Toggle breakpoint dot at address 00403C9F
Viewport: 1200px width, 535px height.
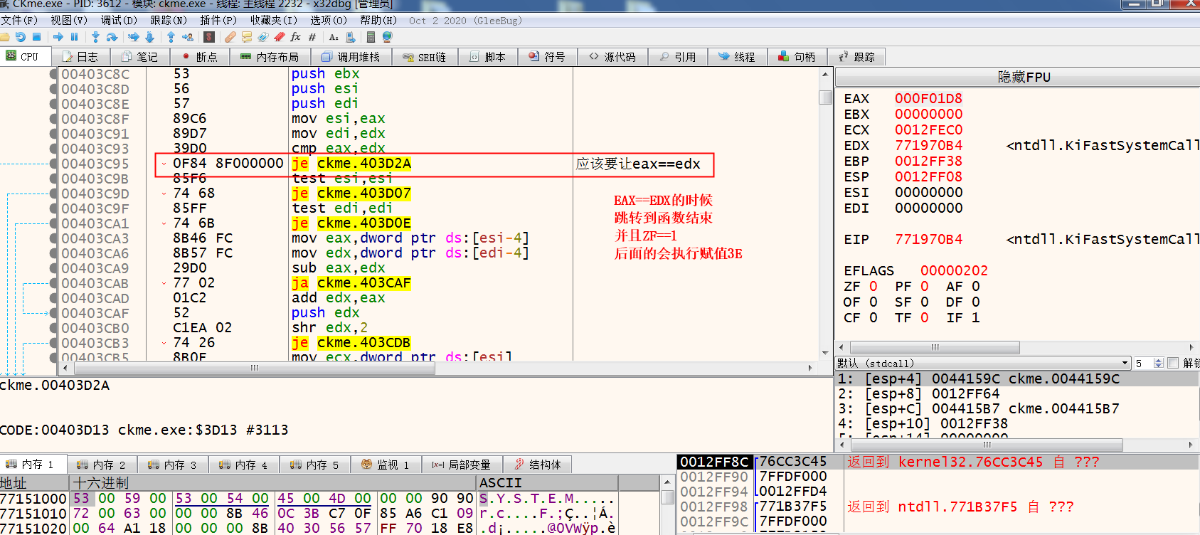53,209
